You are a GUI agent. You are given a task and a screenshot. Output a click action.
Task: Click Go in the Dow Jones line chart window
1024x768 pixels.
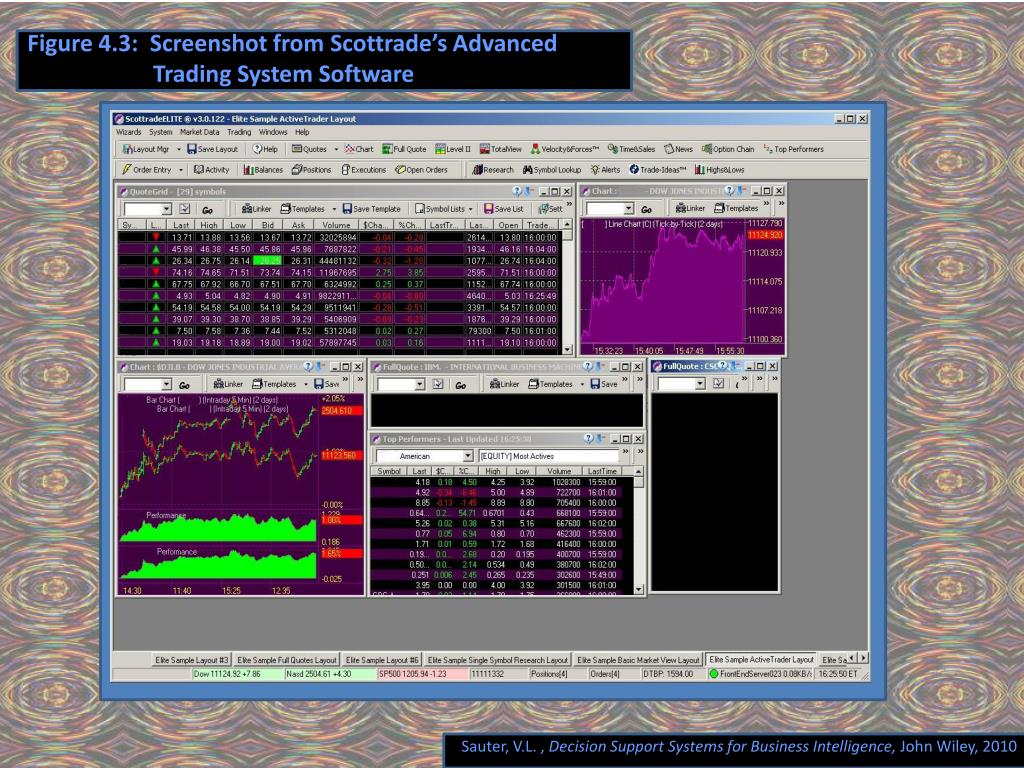tap(647, 209)
